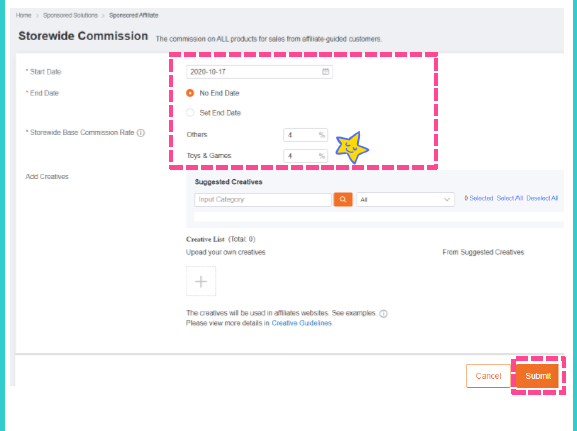This screenshot has width=577, height=431.
Task: Go to Home in the breadcrumb
Action: click(x=24, y=15)
